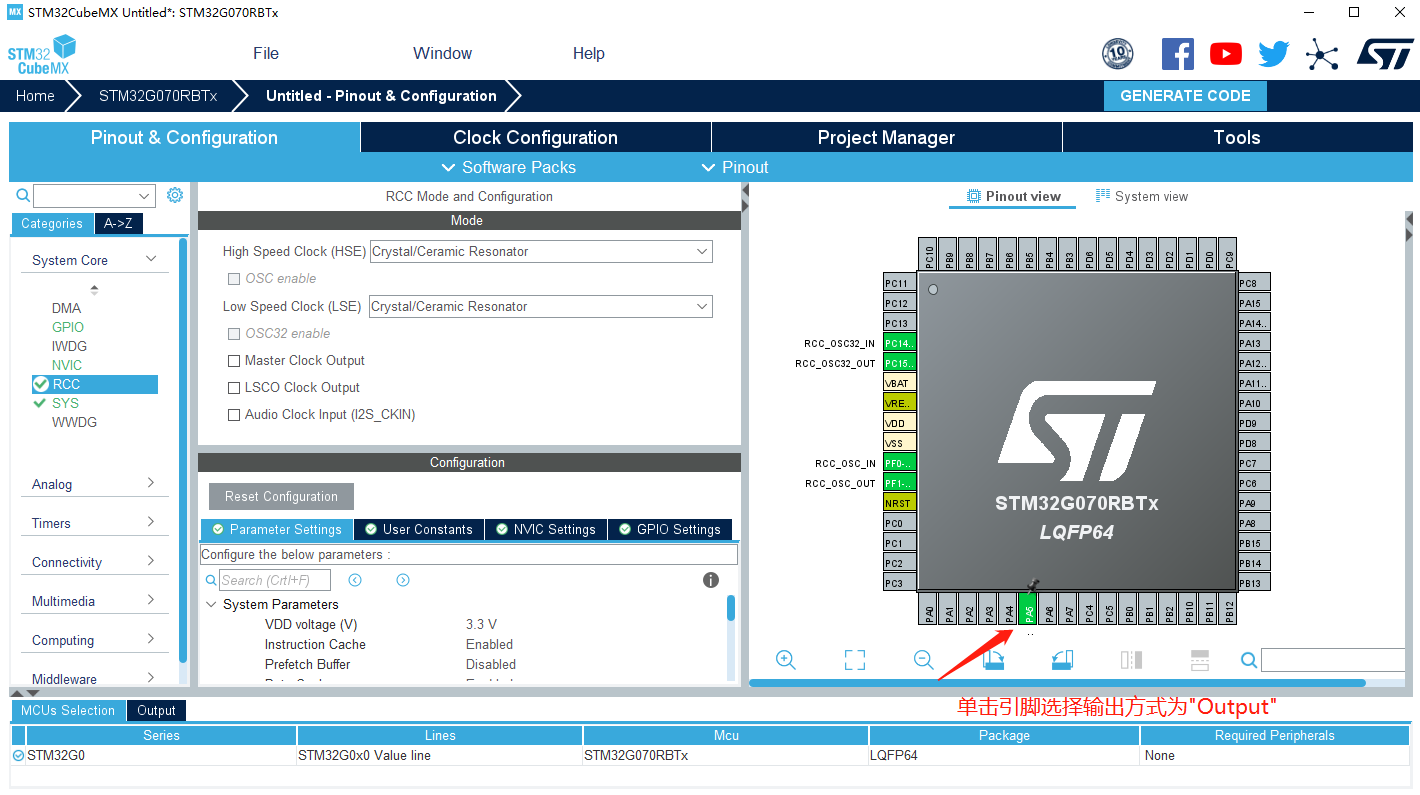Click Reset Configuration button

coord(281,497)
